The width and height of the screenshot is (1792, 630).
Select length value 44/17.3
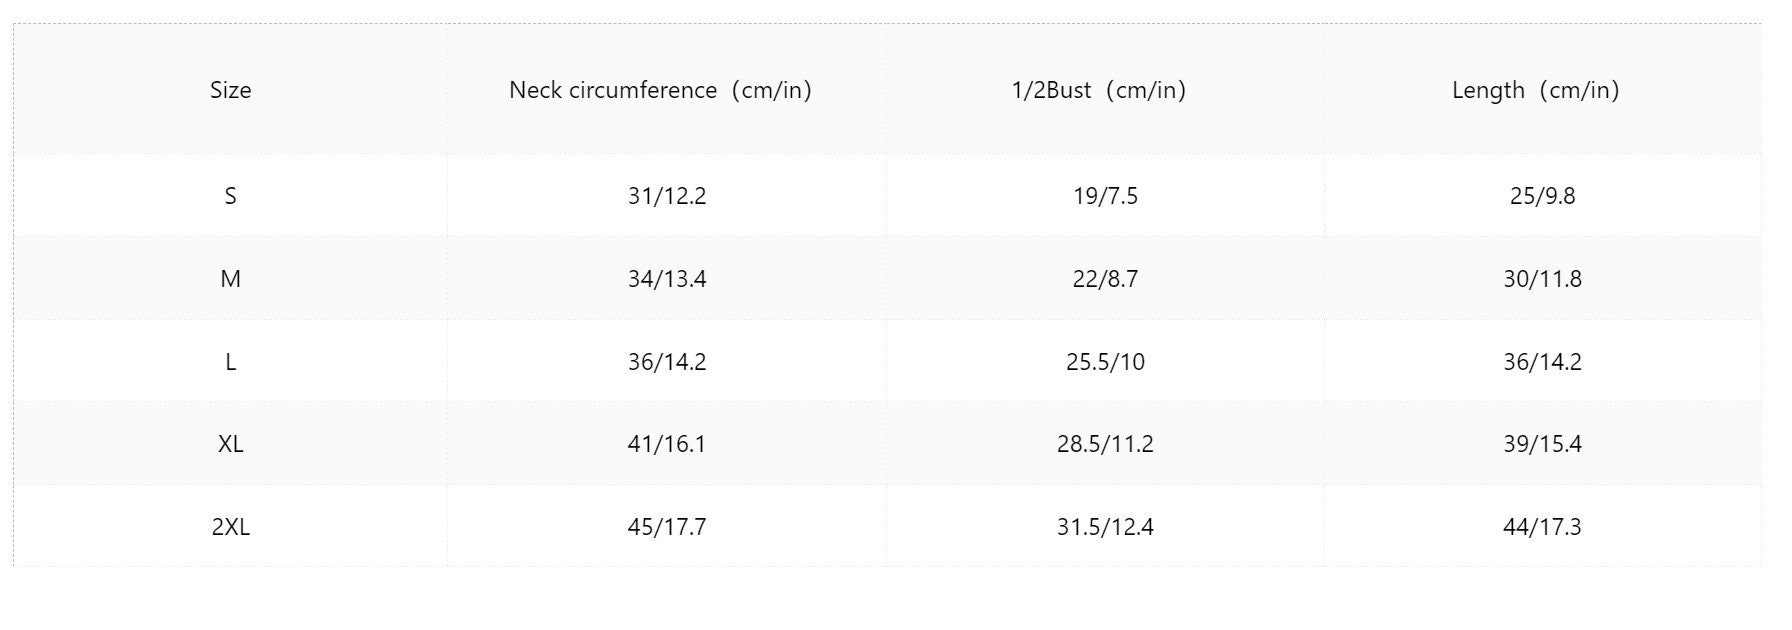(1542, 527)
